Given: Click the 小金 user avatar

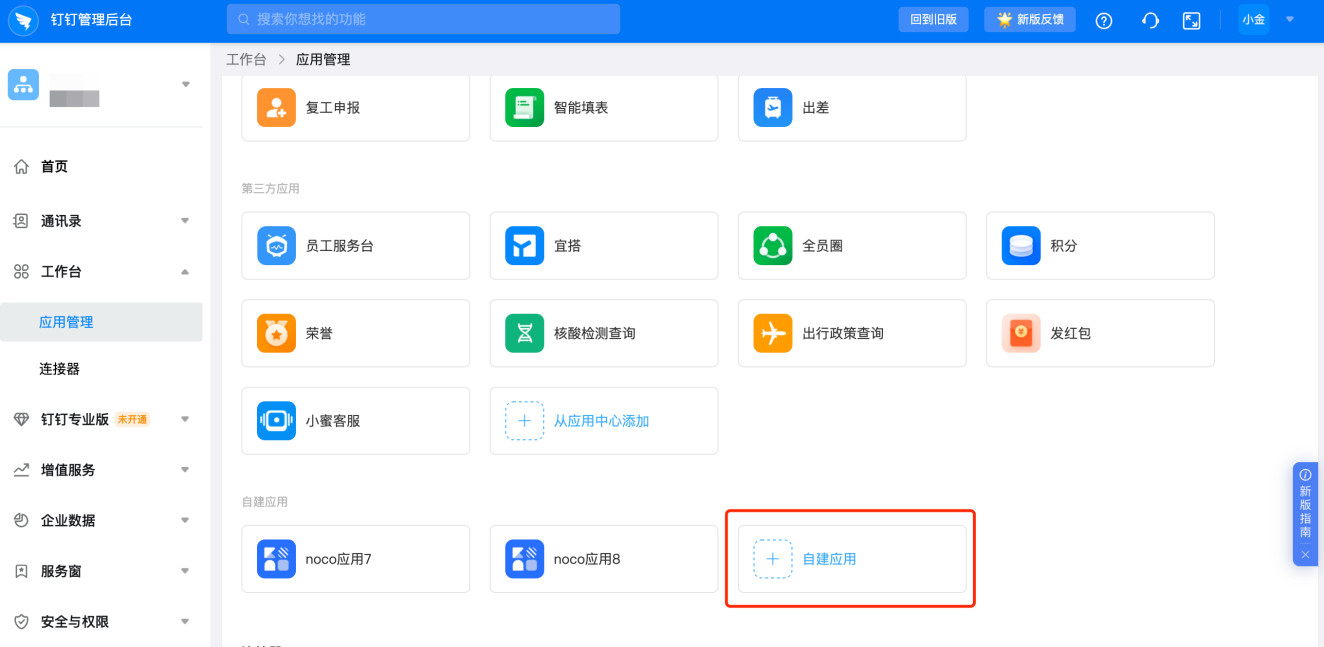Looking at the screenshot, I should 1254,19.
